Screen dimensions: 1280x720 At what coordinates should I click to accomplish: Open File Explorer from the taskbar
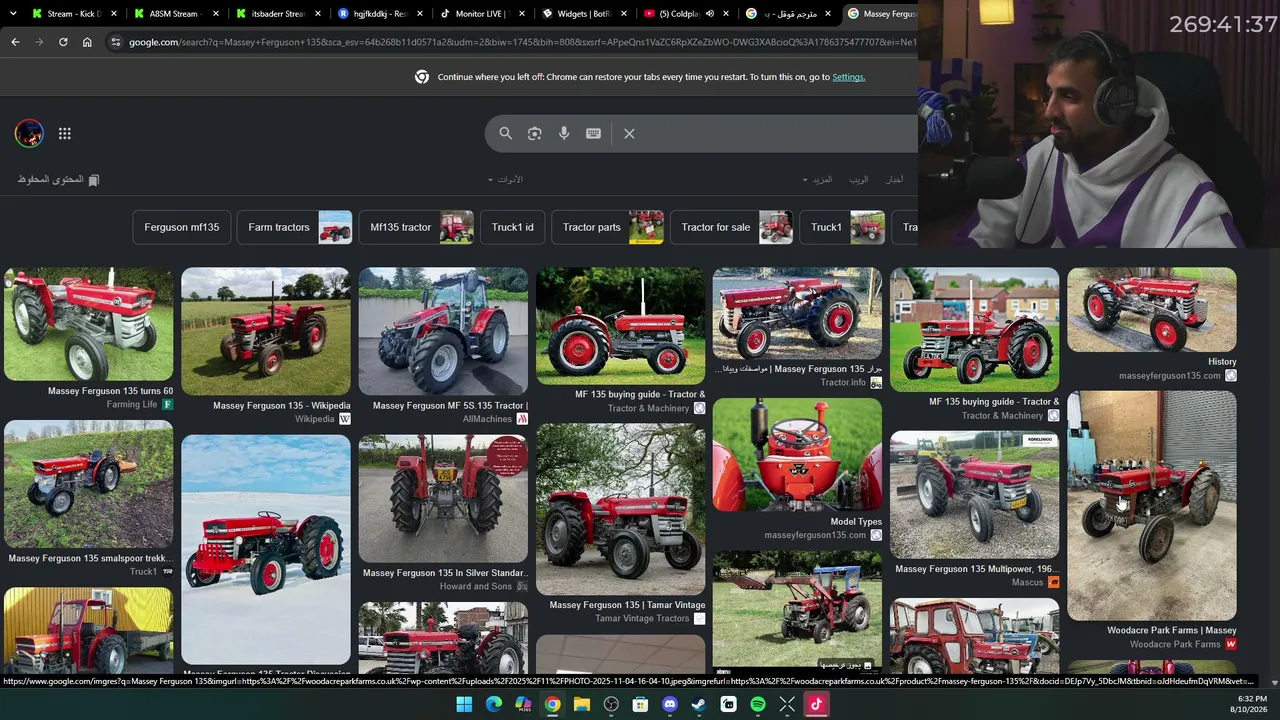point(582,705)
